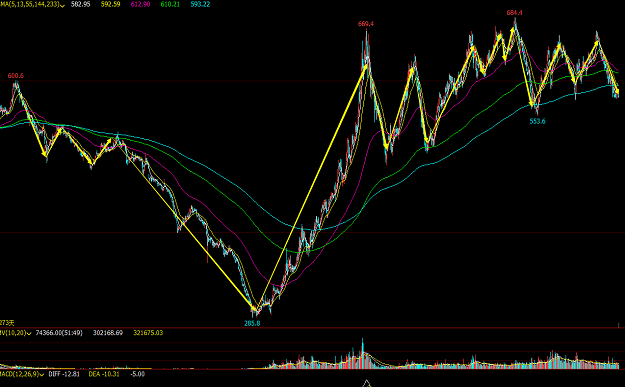Image resolution: width=625 pixels, height=387 pixels.
Task: Open the MA(5,13,55,144,233) indicator dropdown chevron
Action: click(x=63, y=6)
